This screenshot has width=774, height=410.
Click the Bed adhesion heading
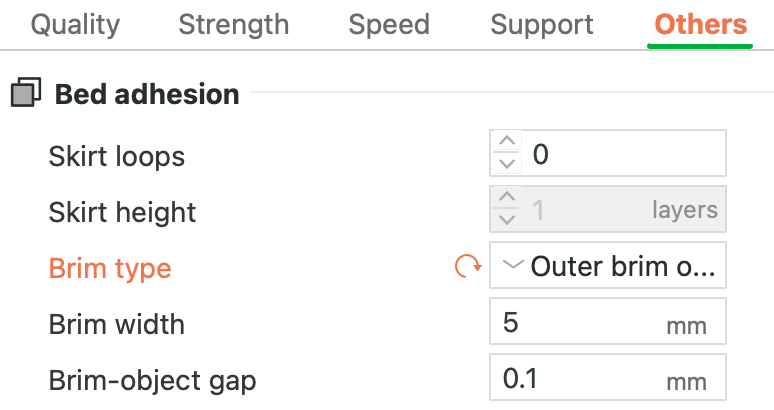pos(147,94)
